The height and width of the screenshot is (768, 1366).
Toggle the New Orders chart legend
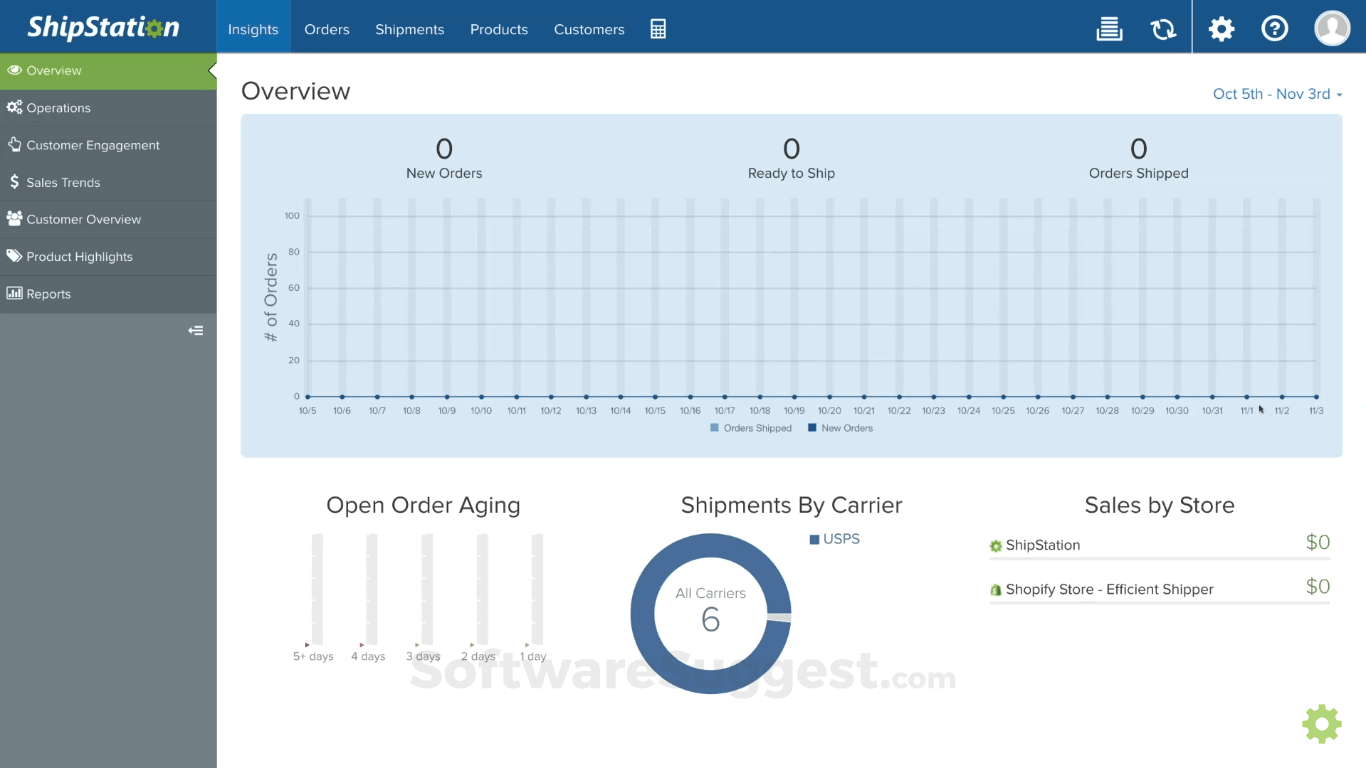pos(840,427)
